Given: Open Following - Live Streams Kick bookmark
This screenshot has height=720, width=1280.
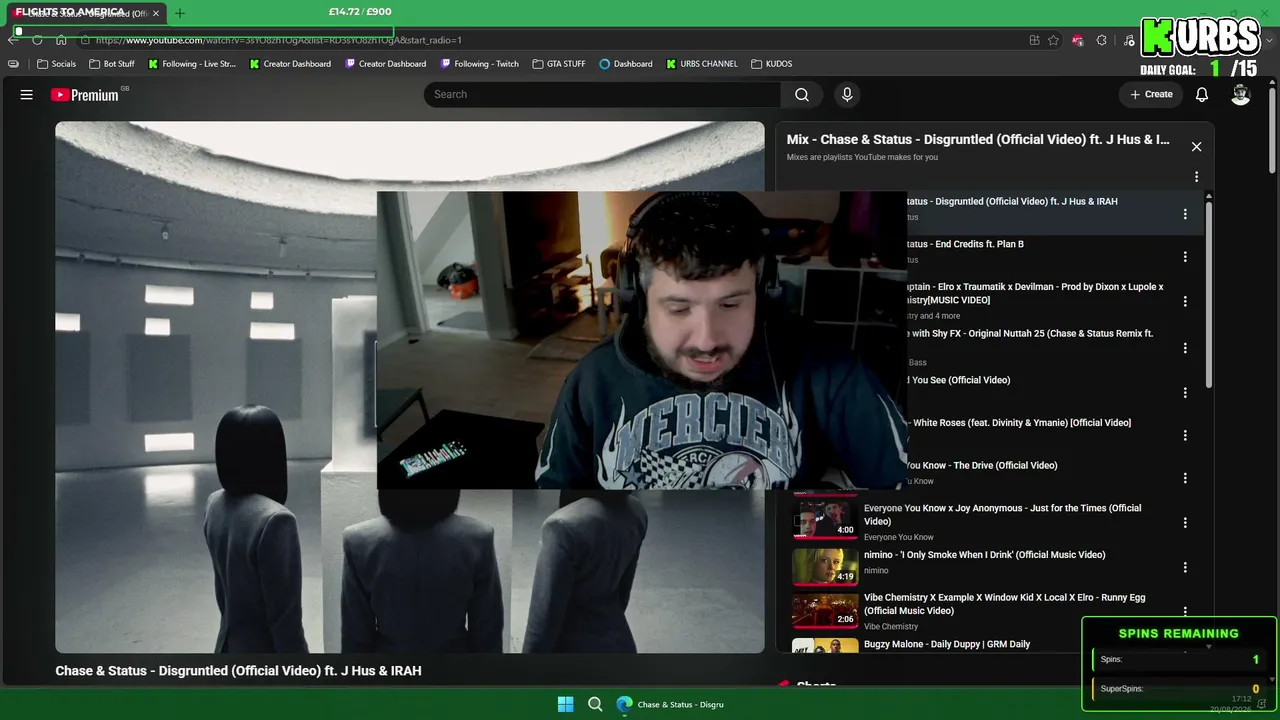Looking at the screenshot, I should 192,64.
